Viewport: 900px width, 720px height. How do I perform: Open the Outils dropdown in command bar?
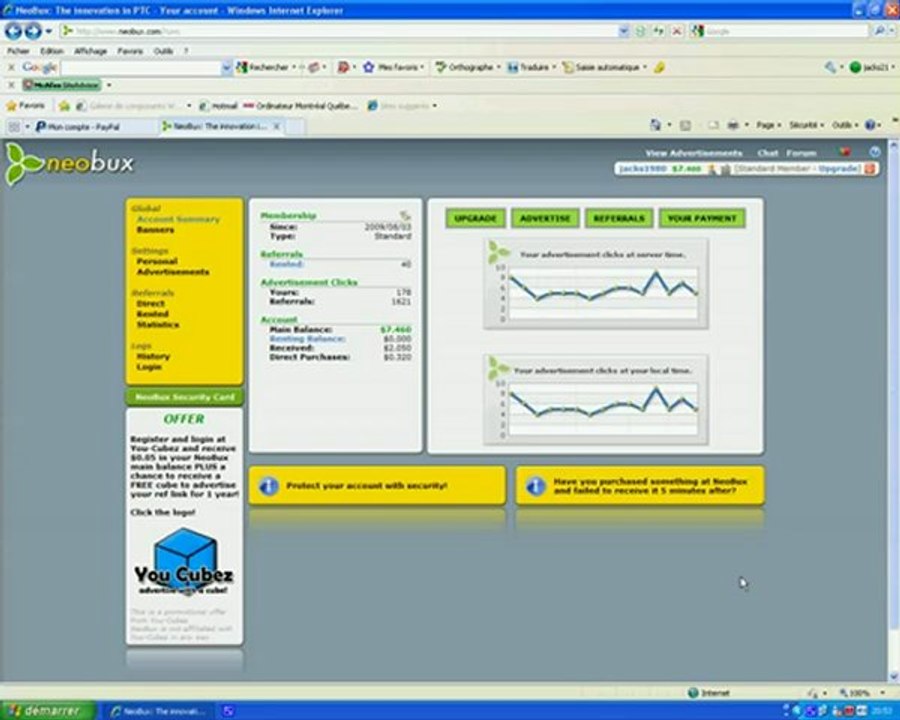pyautogui.click(x=844, y=125)
